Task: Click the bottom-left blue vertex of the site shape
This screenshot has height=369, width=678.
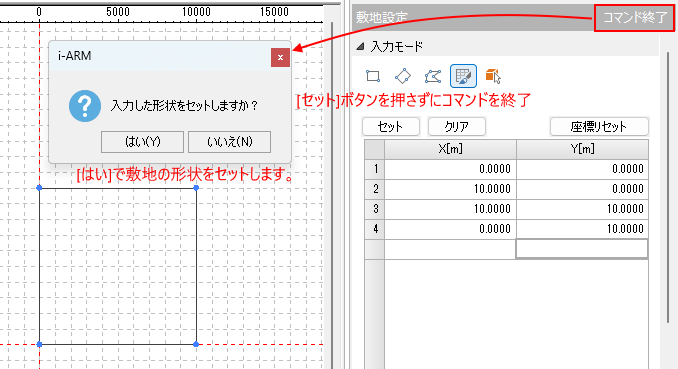Action: tap(39, 344)
